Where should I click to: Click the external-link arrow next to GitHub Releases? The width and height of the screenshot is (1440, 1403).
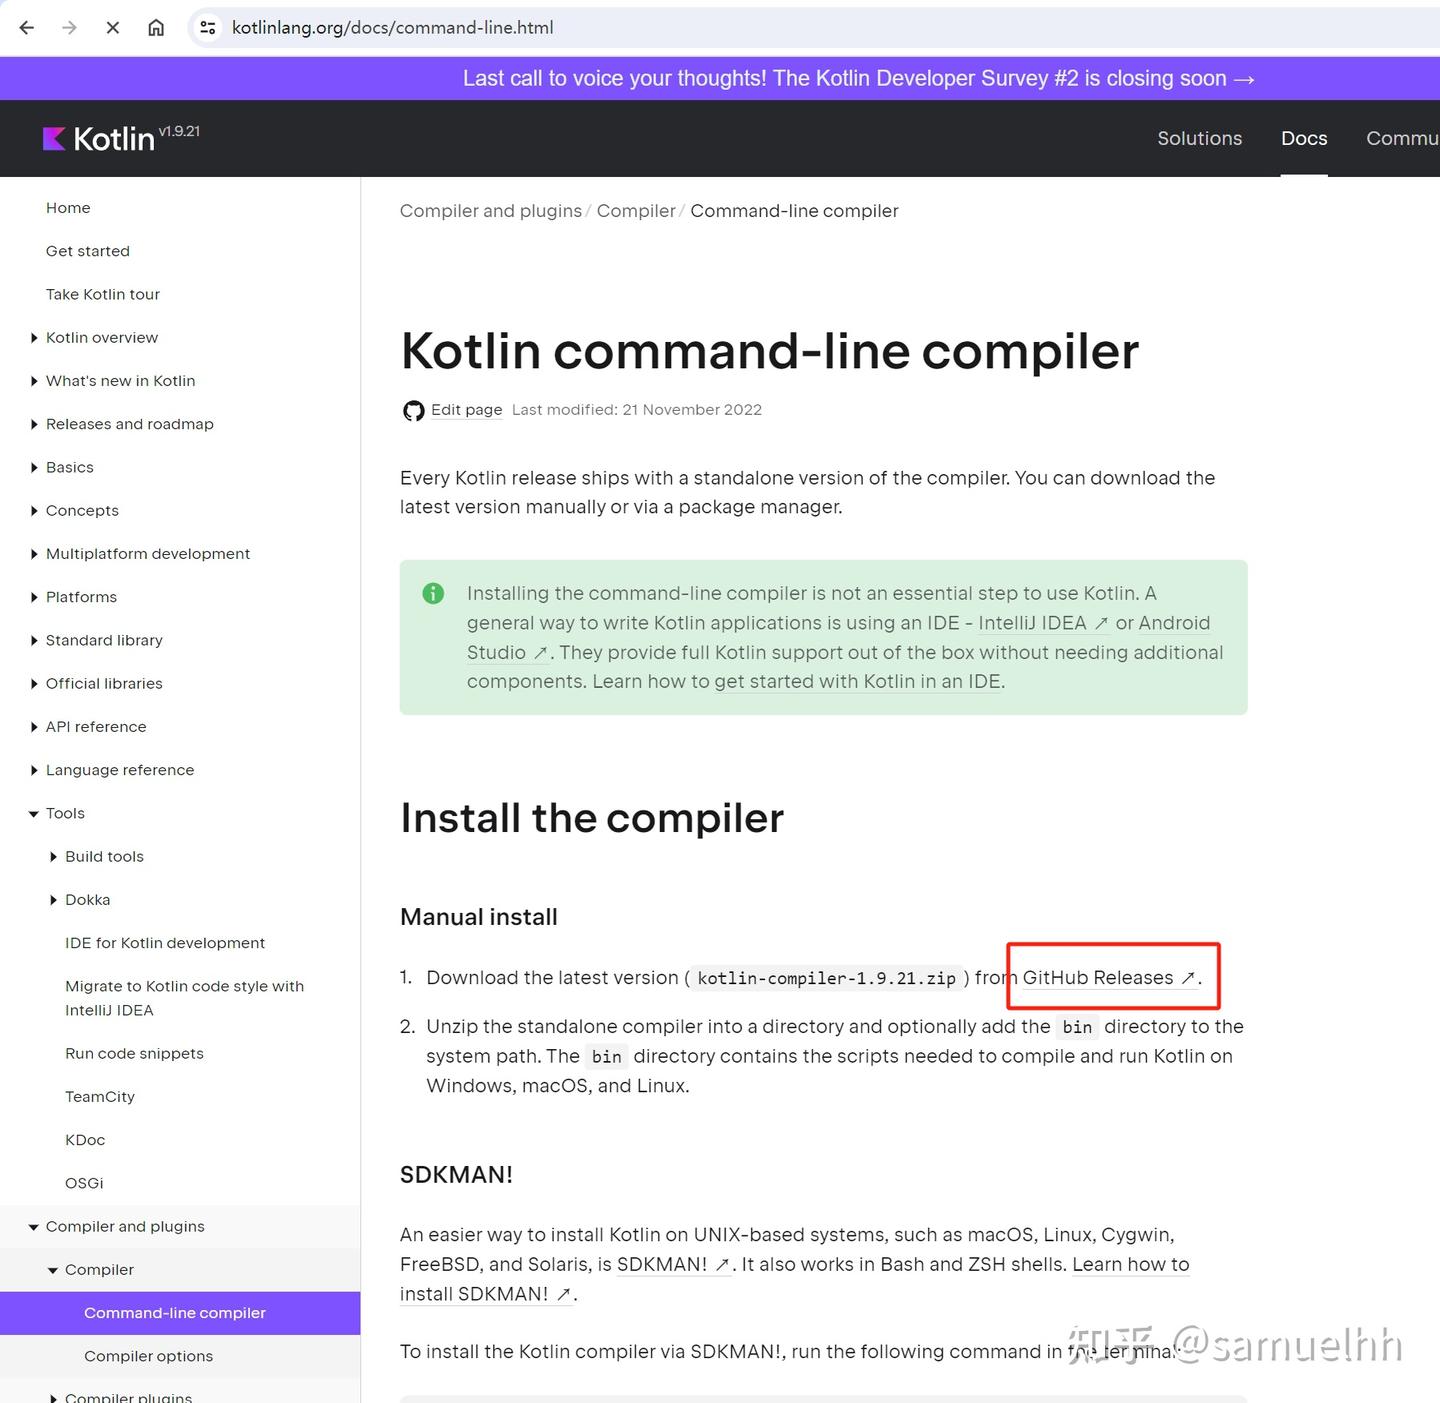[x=1188, y=978]
